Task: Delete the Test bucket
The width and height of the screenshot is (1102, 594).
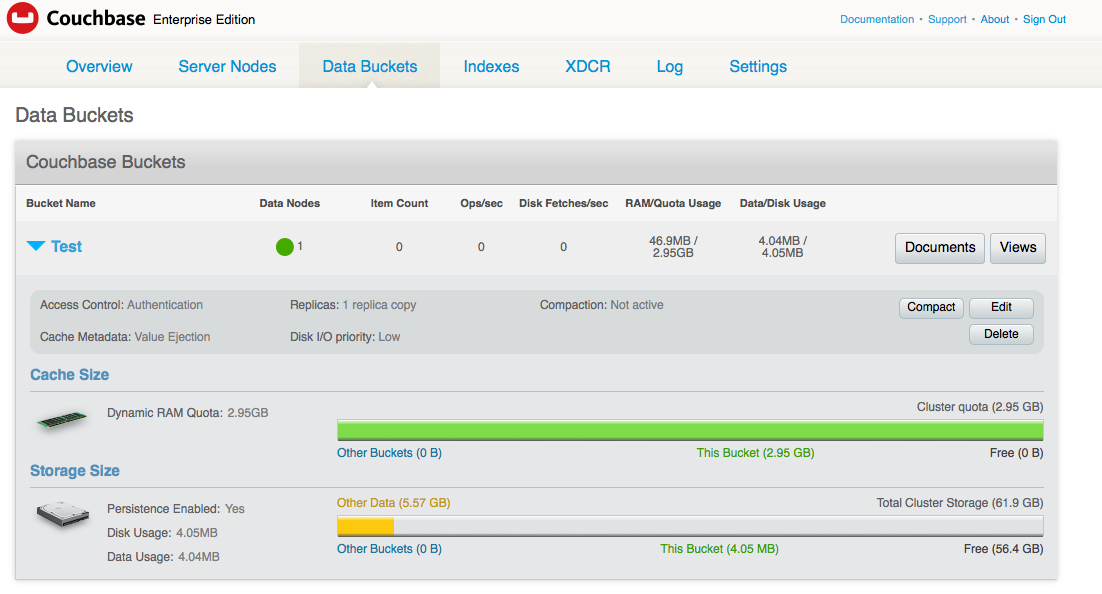Action: tap(1001, 335)
